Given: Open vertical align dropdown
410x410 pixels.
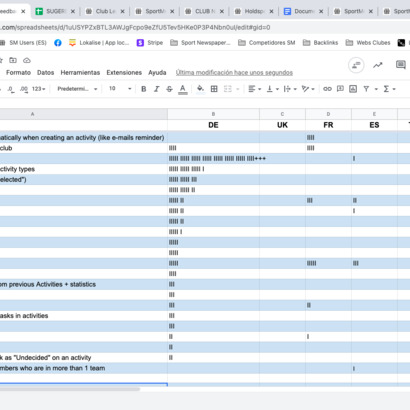Looking at the screenshot, I should click(x=273, y=89).
